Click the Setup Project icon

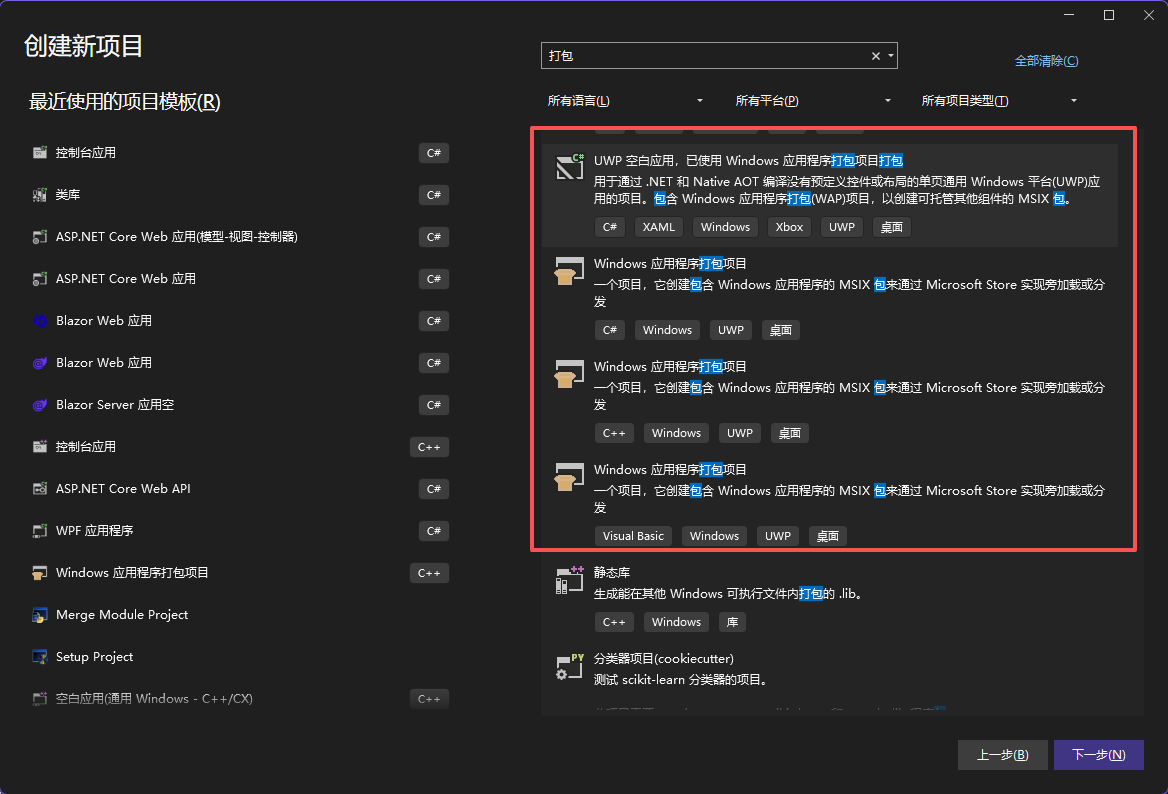click(x=39, y=656)
